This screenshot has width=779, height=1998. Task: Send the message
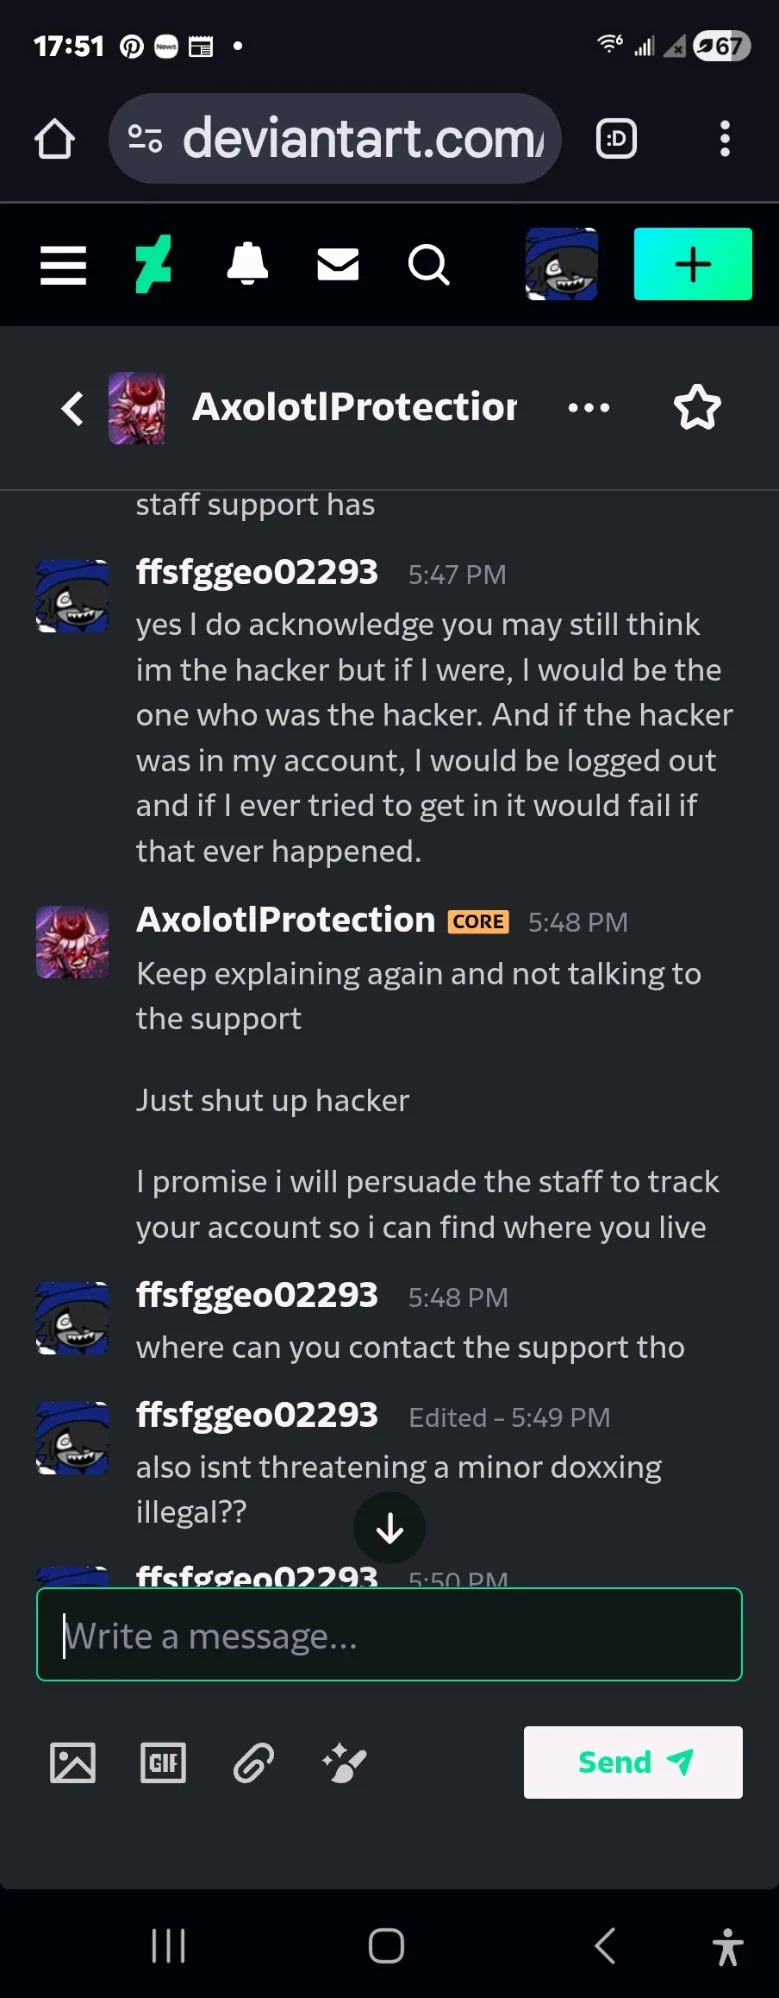pos(633,1762)
